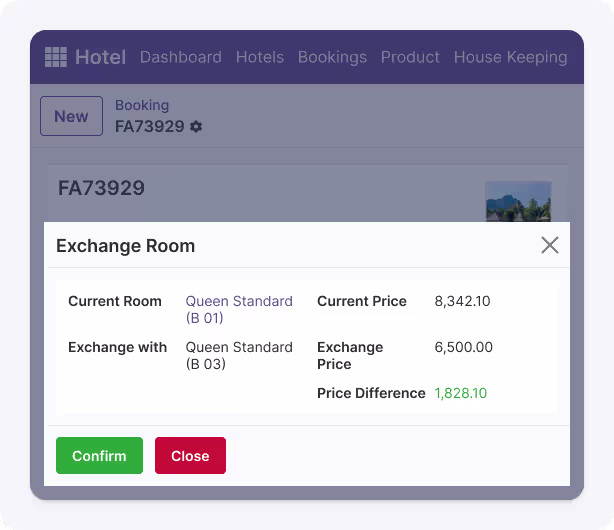Image resolution: width=614 pixels, height=530 pixels.
Task: Open the Queen Standard (B 01) link
Action: tap(239, 309)
